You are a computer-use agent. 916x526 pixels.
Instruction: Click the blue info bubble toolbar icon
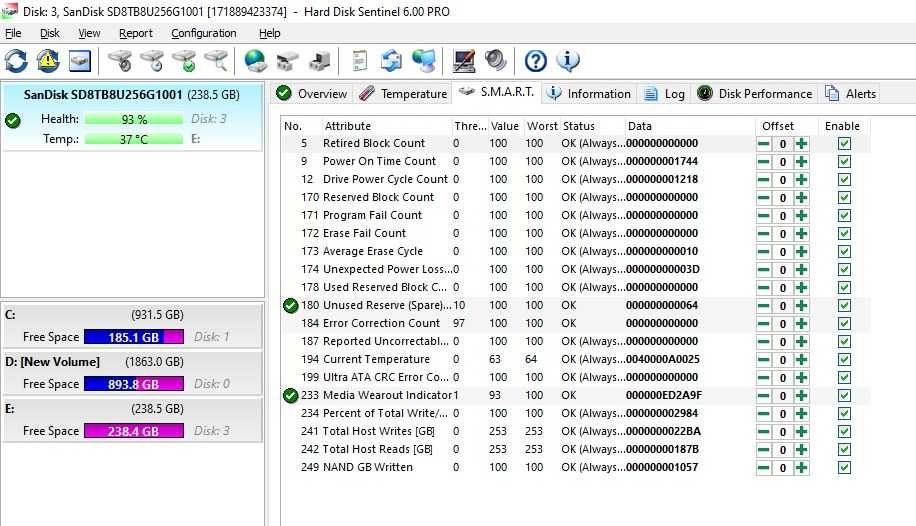tap(568, 61)
